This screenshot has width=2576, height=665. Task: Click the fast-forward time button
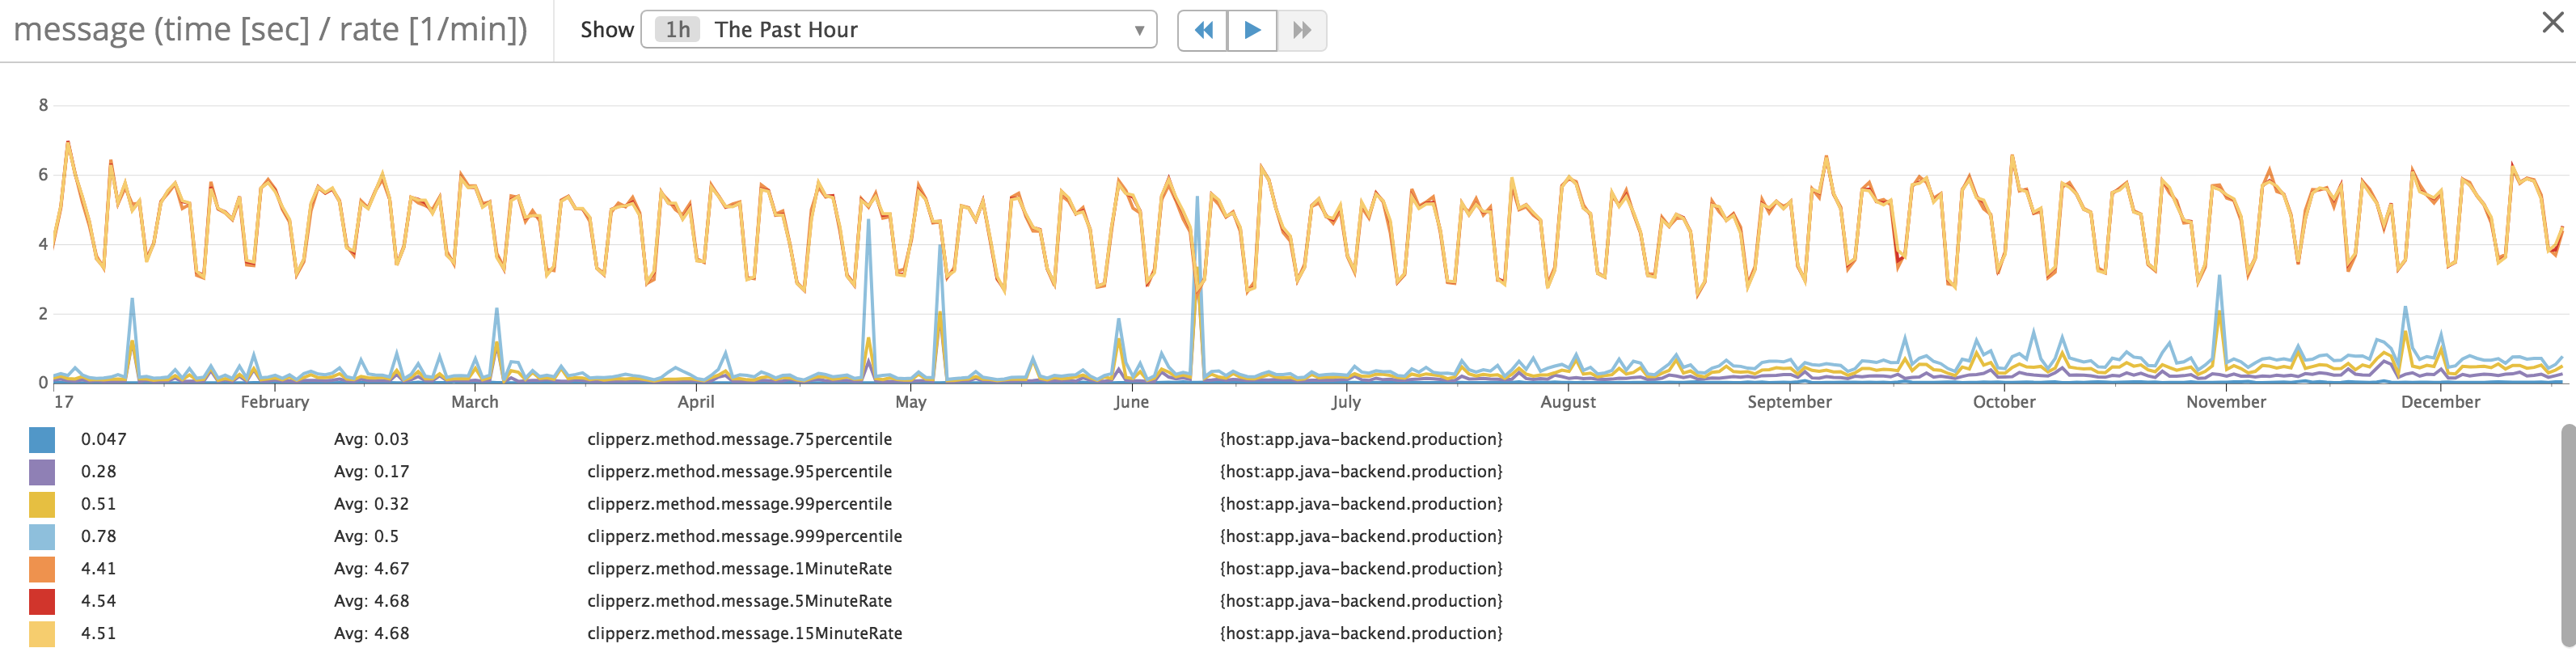tap(1302, 30)
